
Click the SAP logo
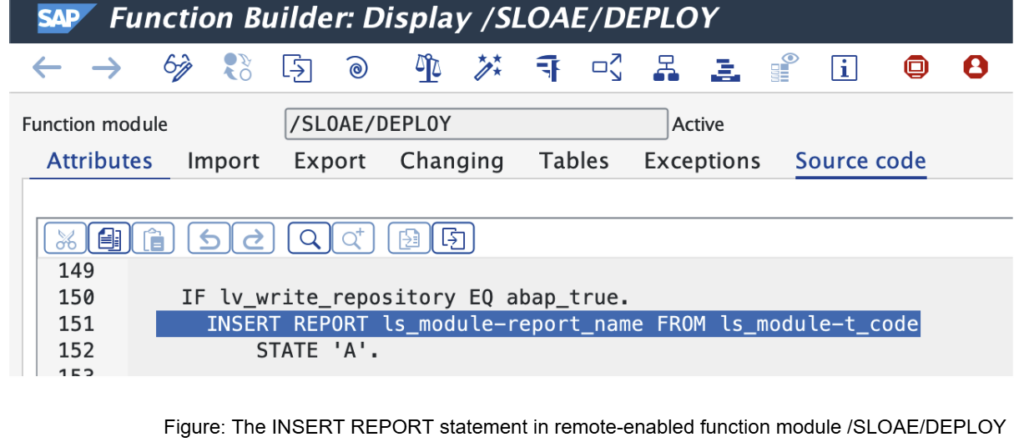point(67,18)
